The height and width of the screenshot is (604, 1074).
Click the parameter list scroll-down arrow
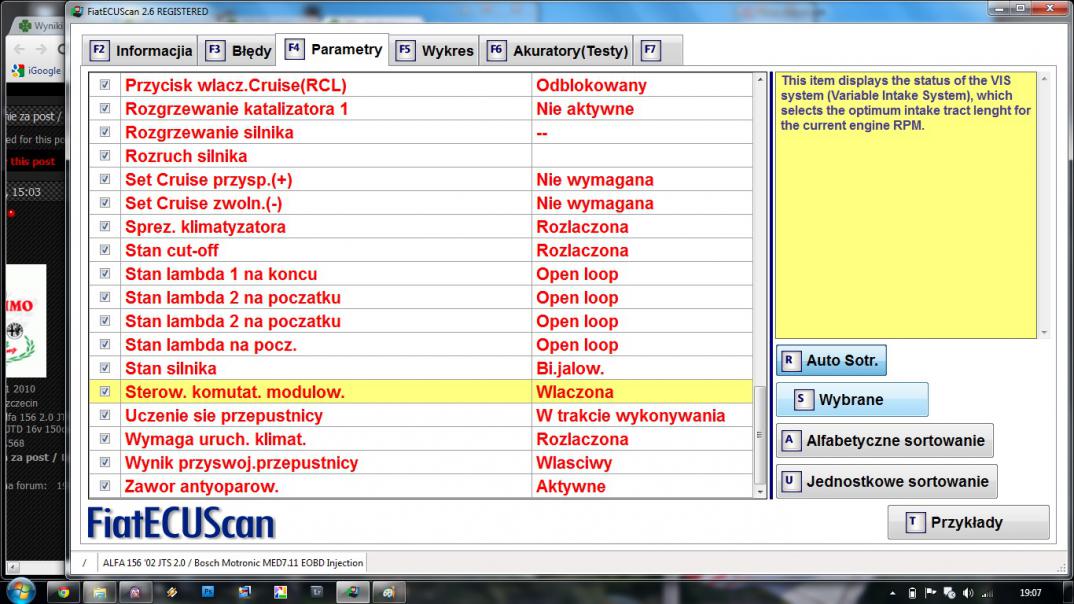pos(760,492)
